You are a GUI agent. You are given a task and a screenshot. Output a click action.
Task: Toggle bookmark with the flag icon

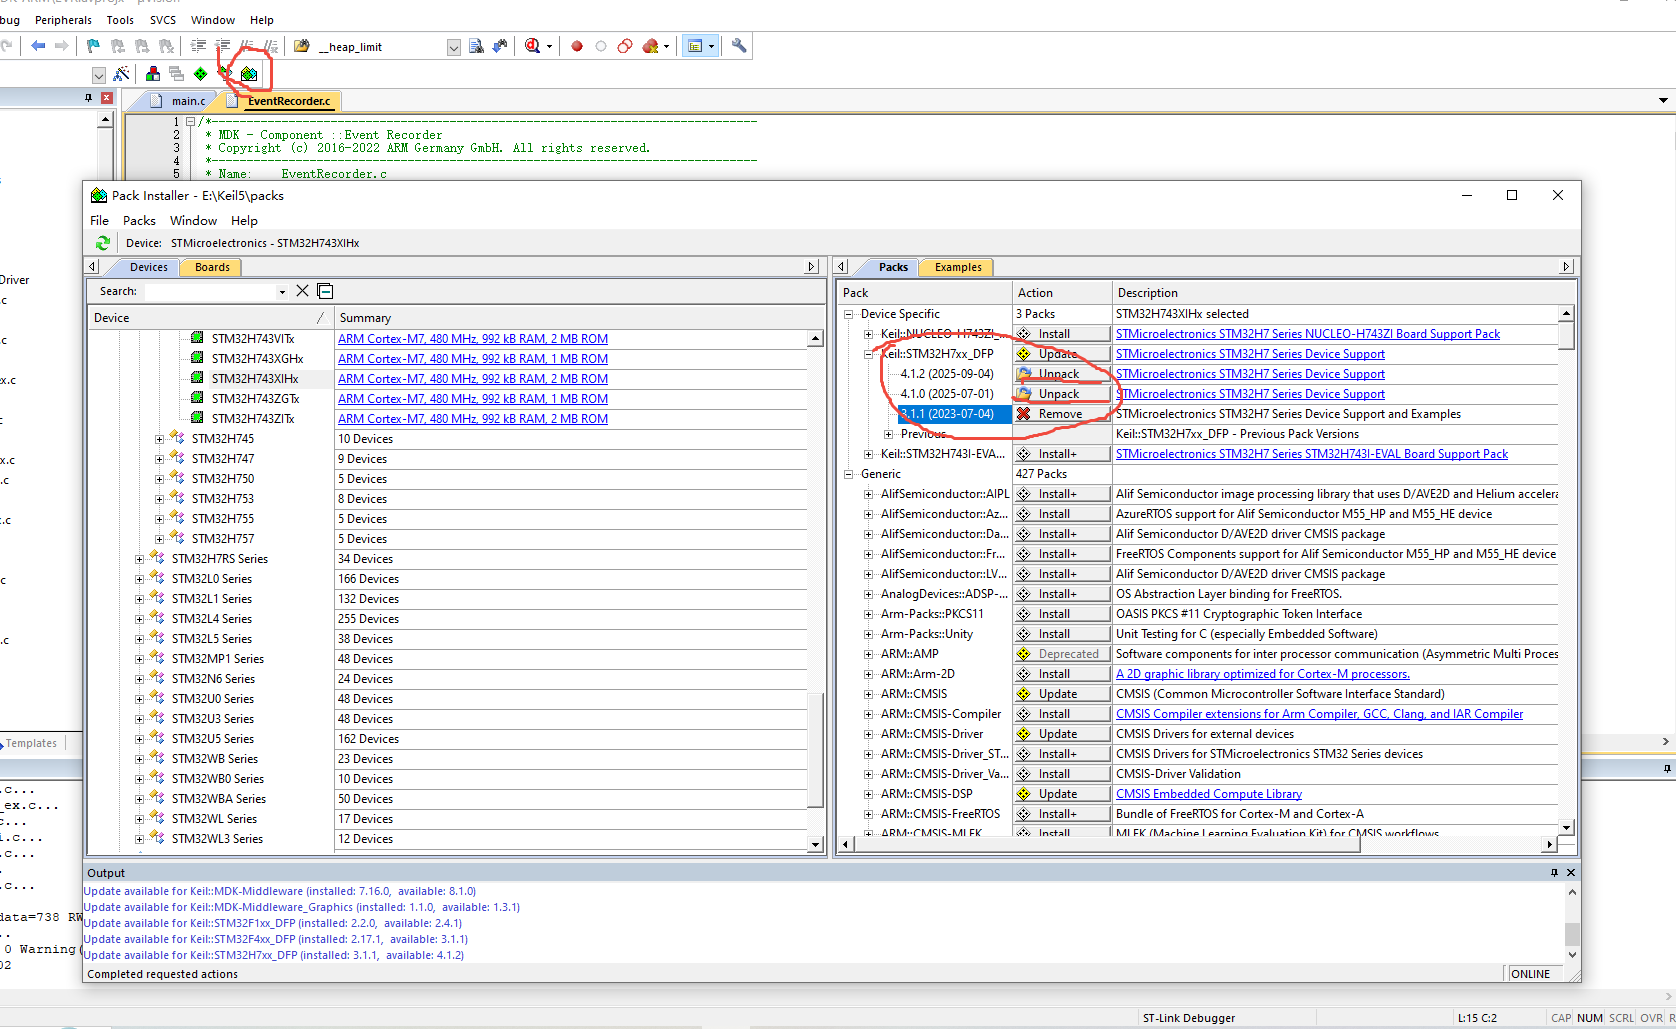(93, 46)
